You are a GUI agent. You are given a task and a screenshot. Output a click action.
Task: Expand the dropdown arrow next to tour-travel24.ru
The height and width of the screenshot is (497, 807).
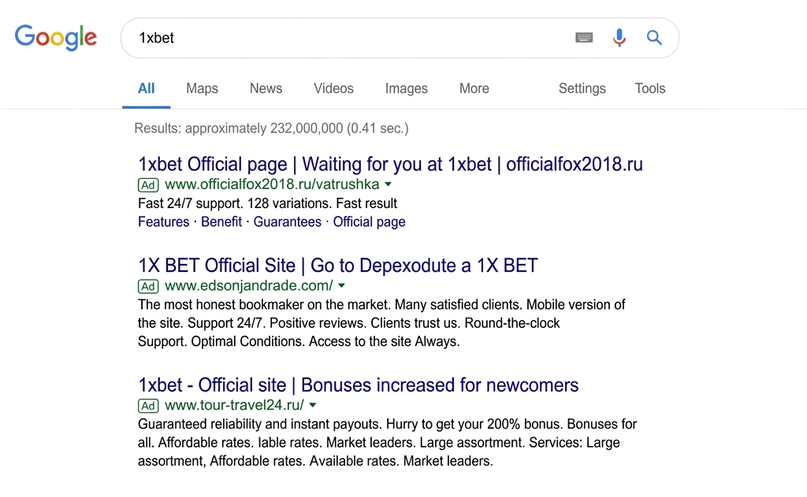pos(312,405)
